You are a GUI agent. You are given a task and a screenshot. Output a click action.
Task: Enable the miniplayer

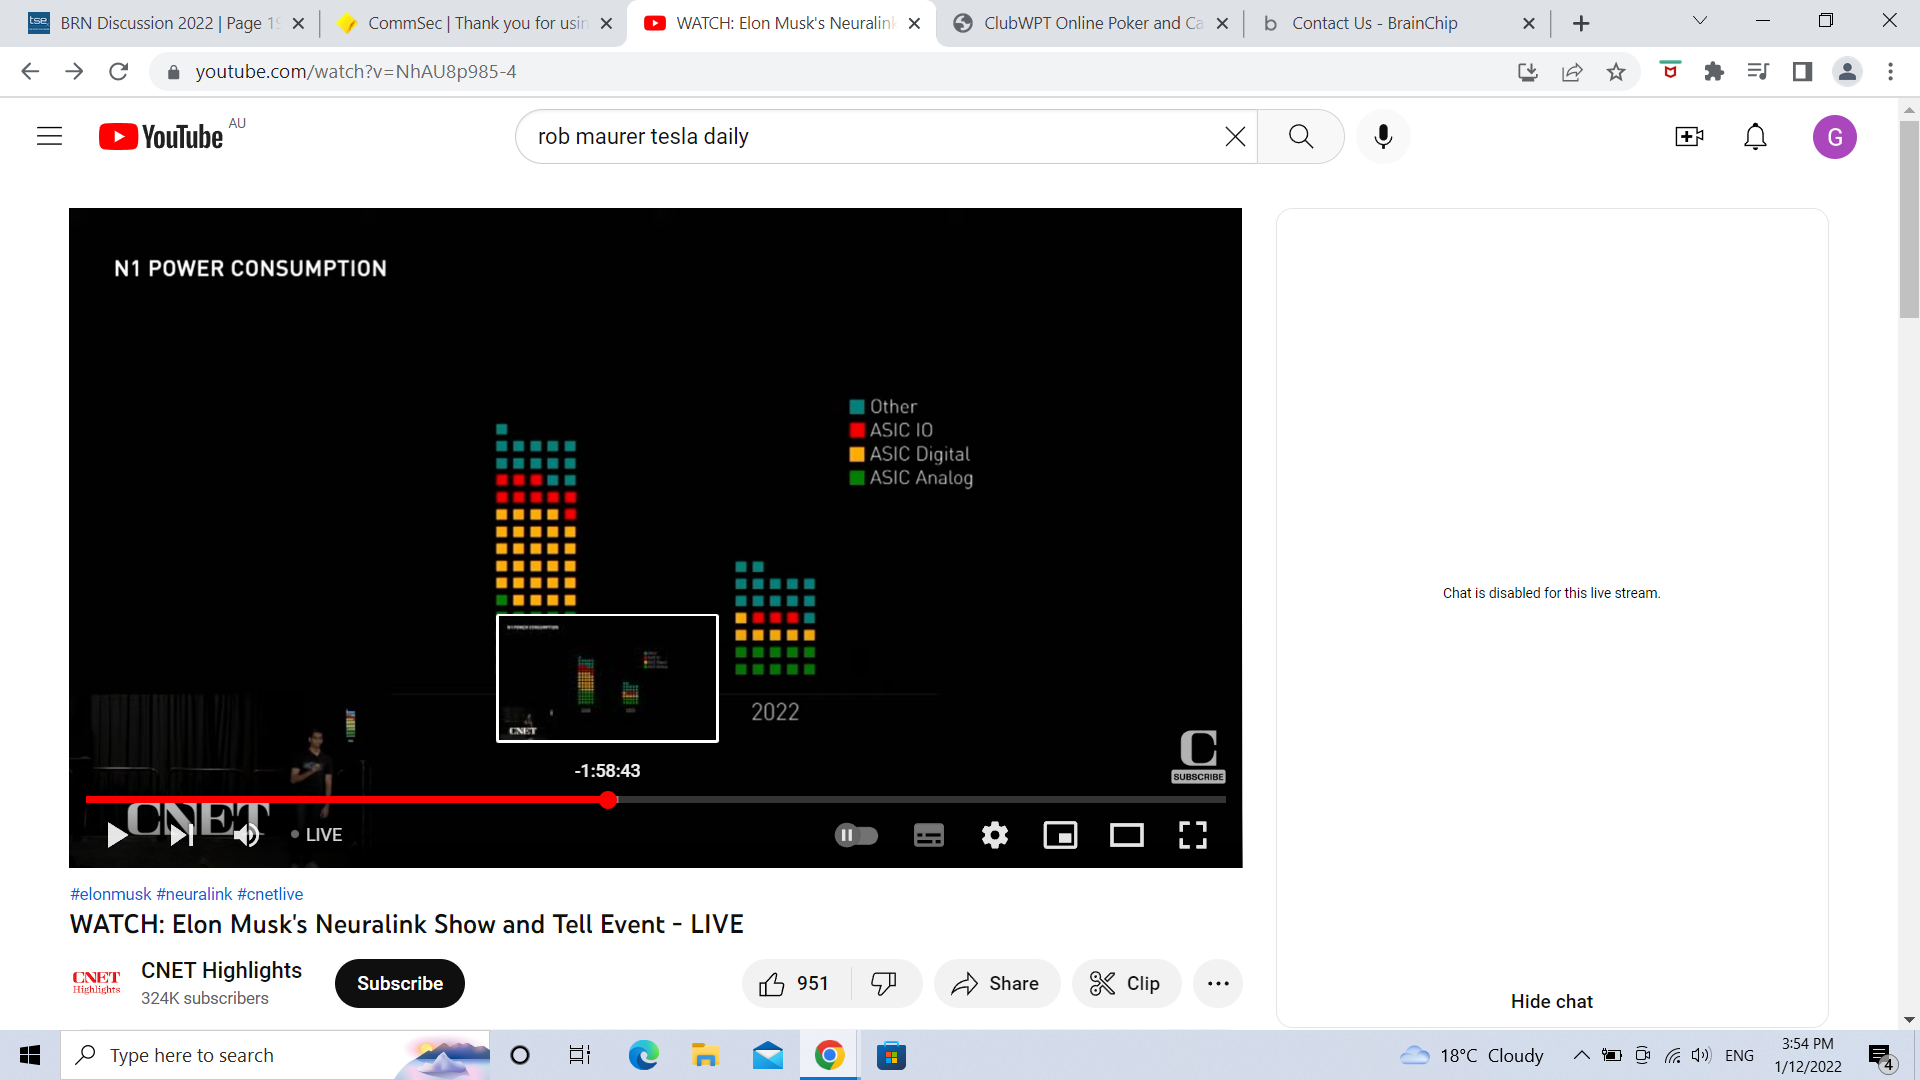point(1060,834)
